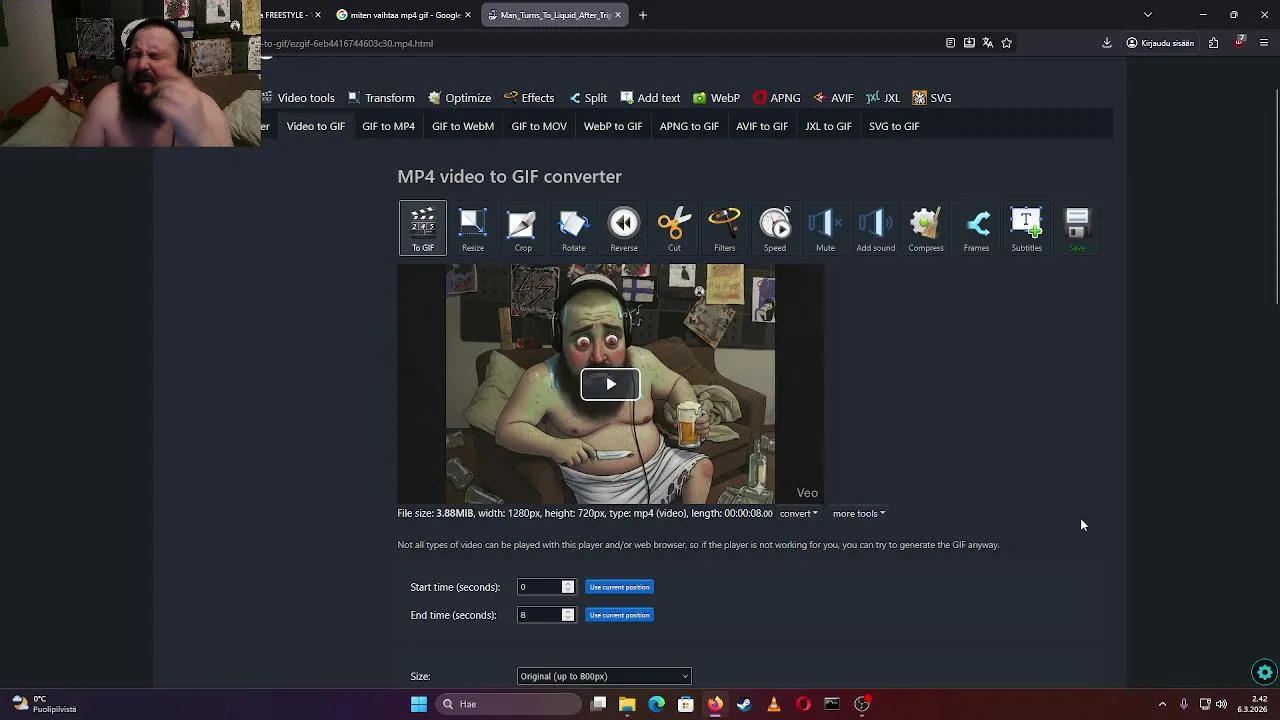
Task: Open the JXL menu
Action: pos(883,98)
